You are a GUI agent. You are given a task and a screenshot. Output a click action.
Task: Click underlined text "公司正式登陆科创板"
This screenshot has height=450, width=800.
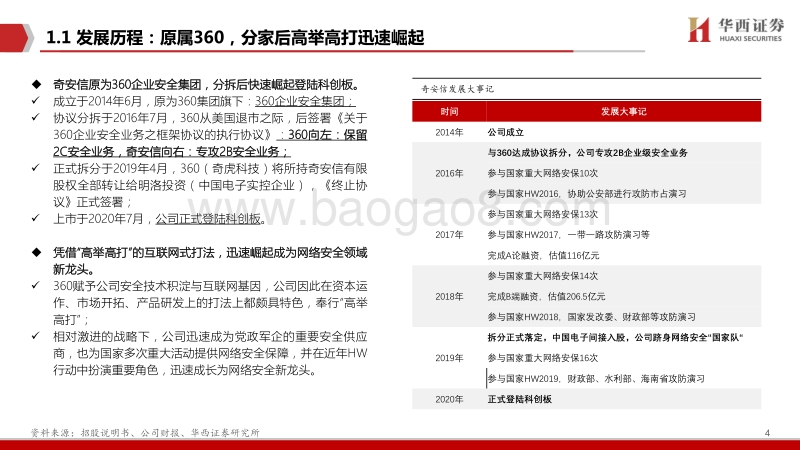click(208, 219)
